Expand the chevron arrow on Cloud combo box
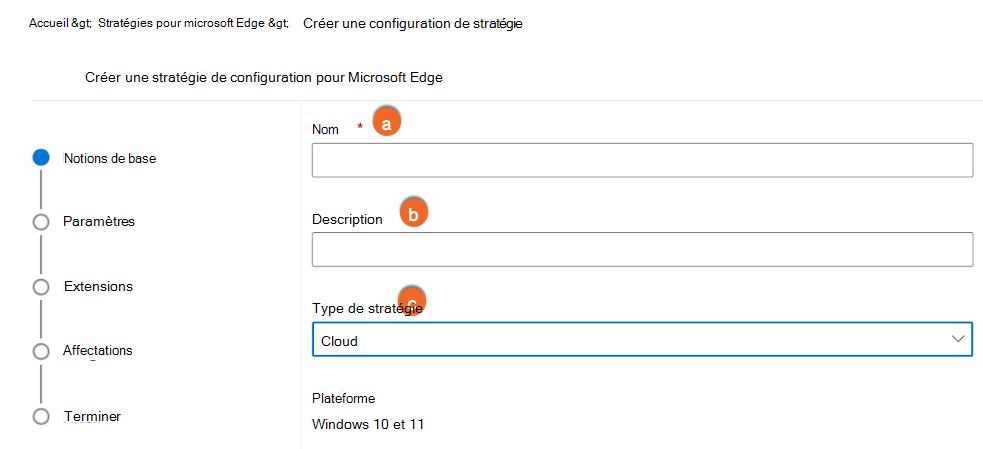 coord(957,341)
